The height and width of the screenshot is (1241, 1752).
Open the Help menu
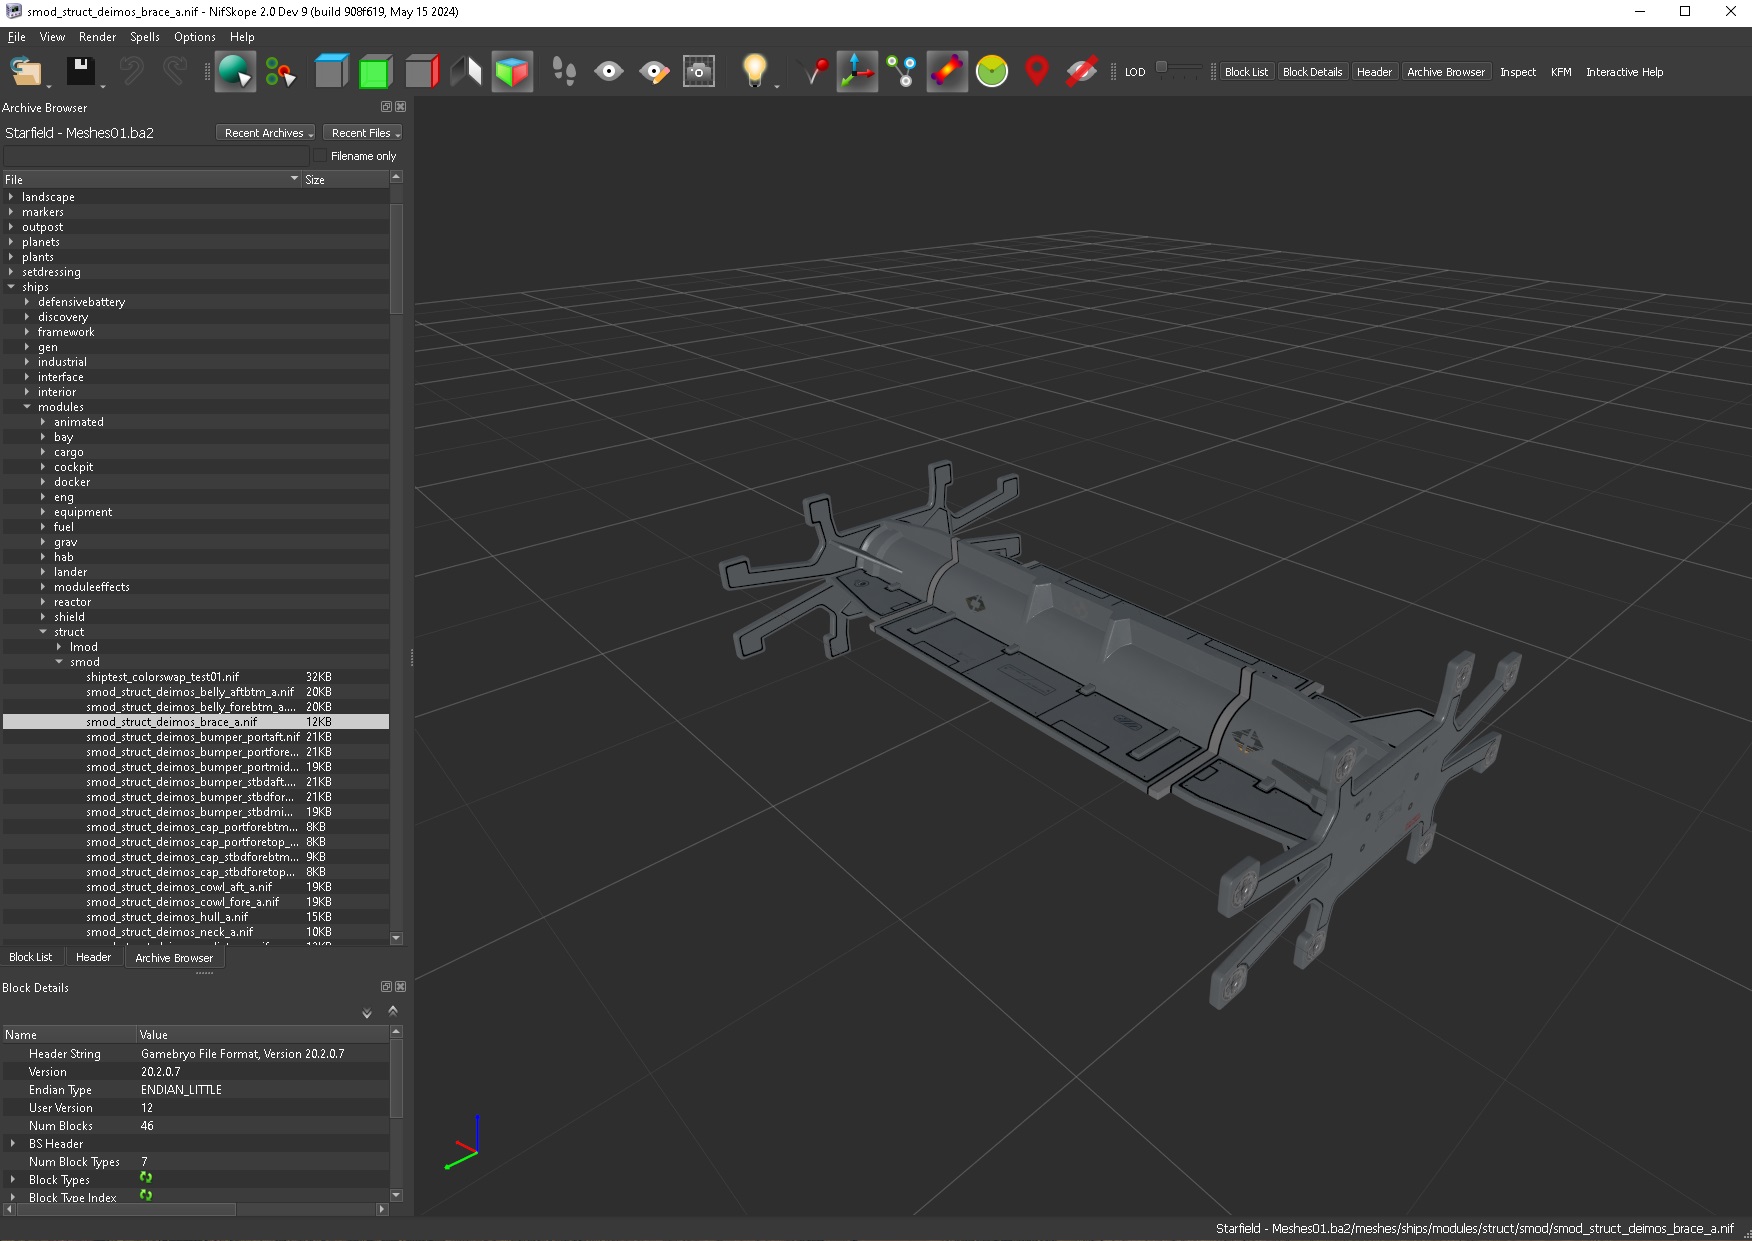tap(242, 37)
